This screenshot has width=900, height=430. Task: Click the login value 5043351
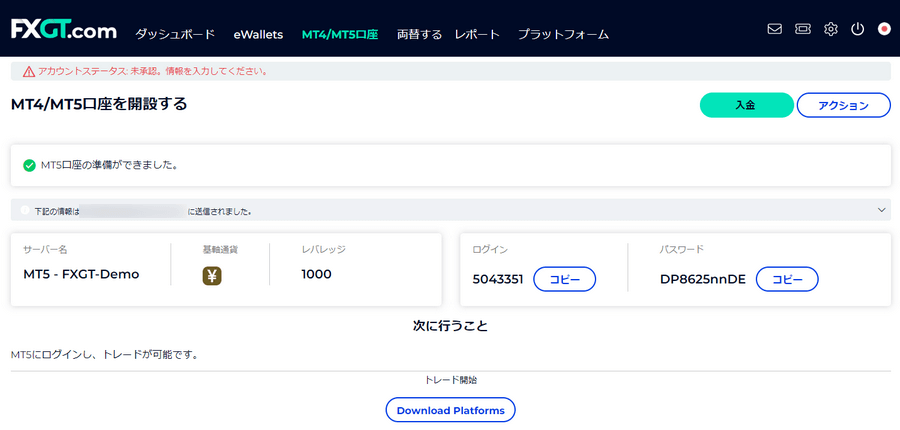tap(498, 280)
